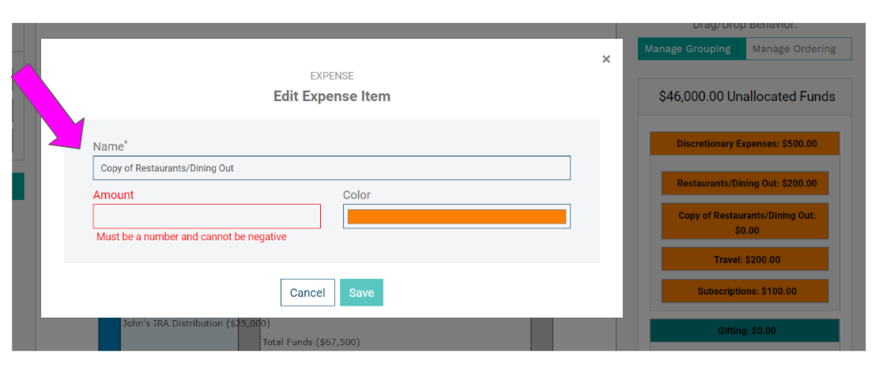Open the orange Color picker swatch

coord(457,216)
